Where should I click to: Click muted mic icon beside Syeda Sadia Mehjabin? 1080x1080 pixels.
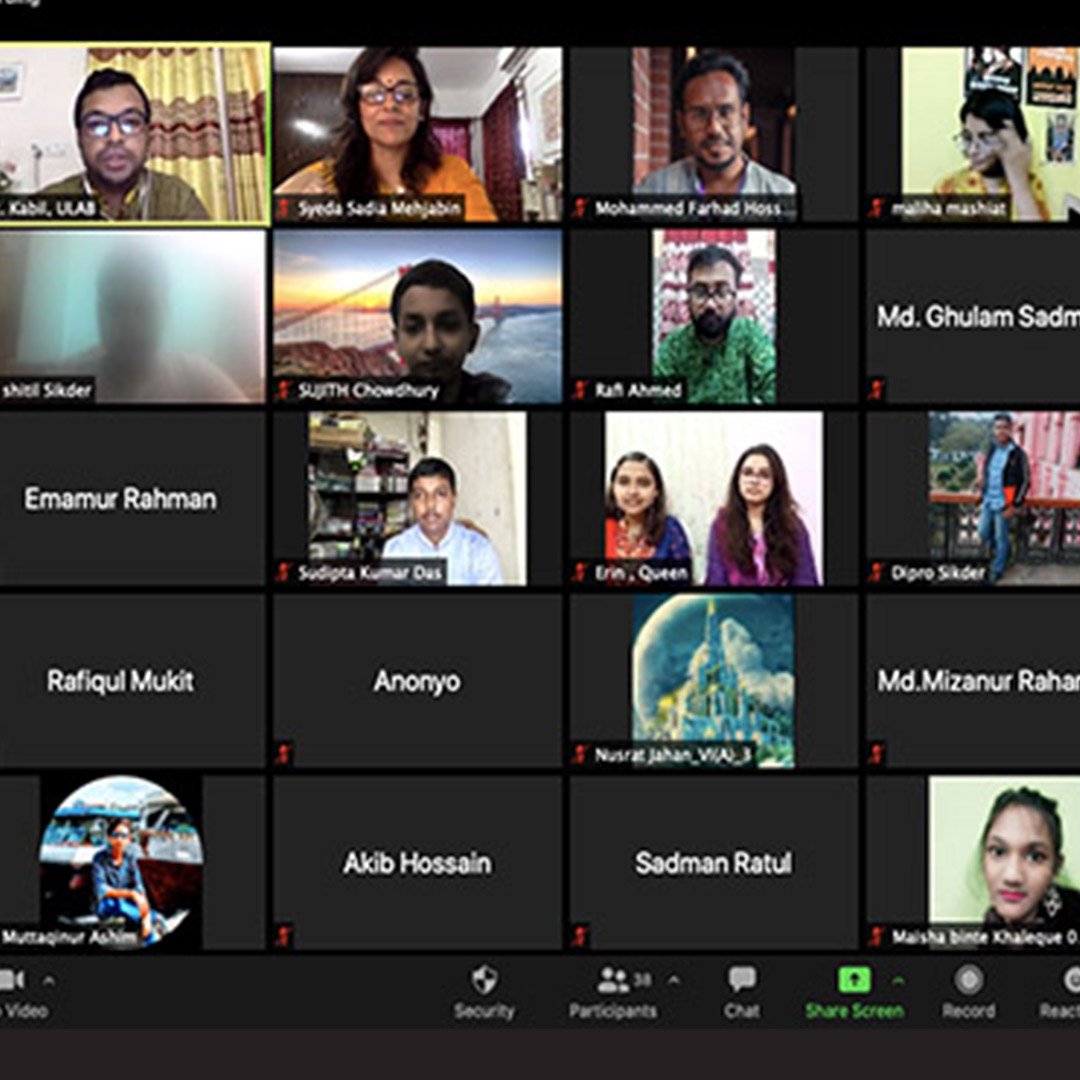tap(283, 208)
